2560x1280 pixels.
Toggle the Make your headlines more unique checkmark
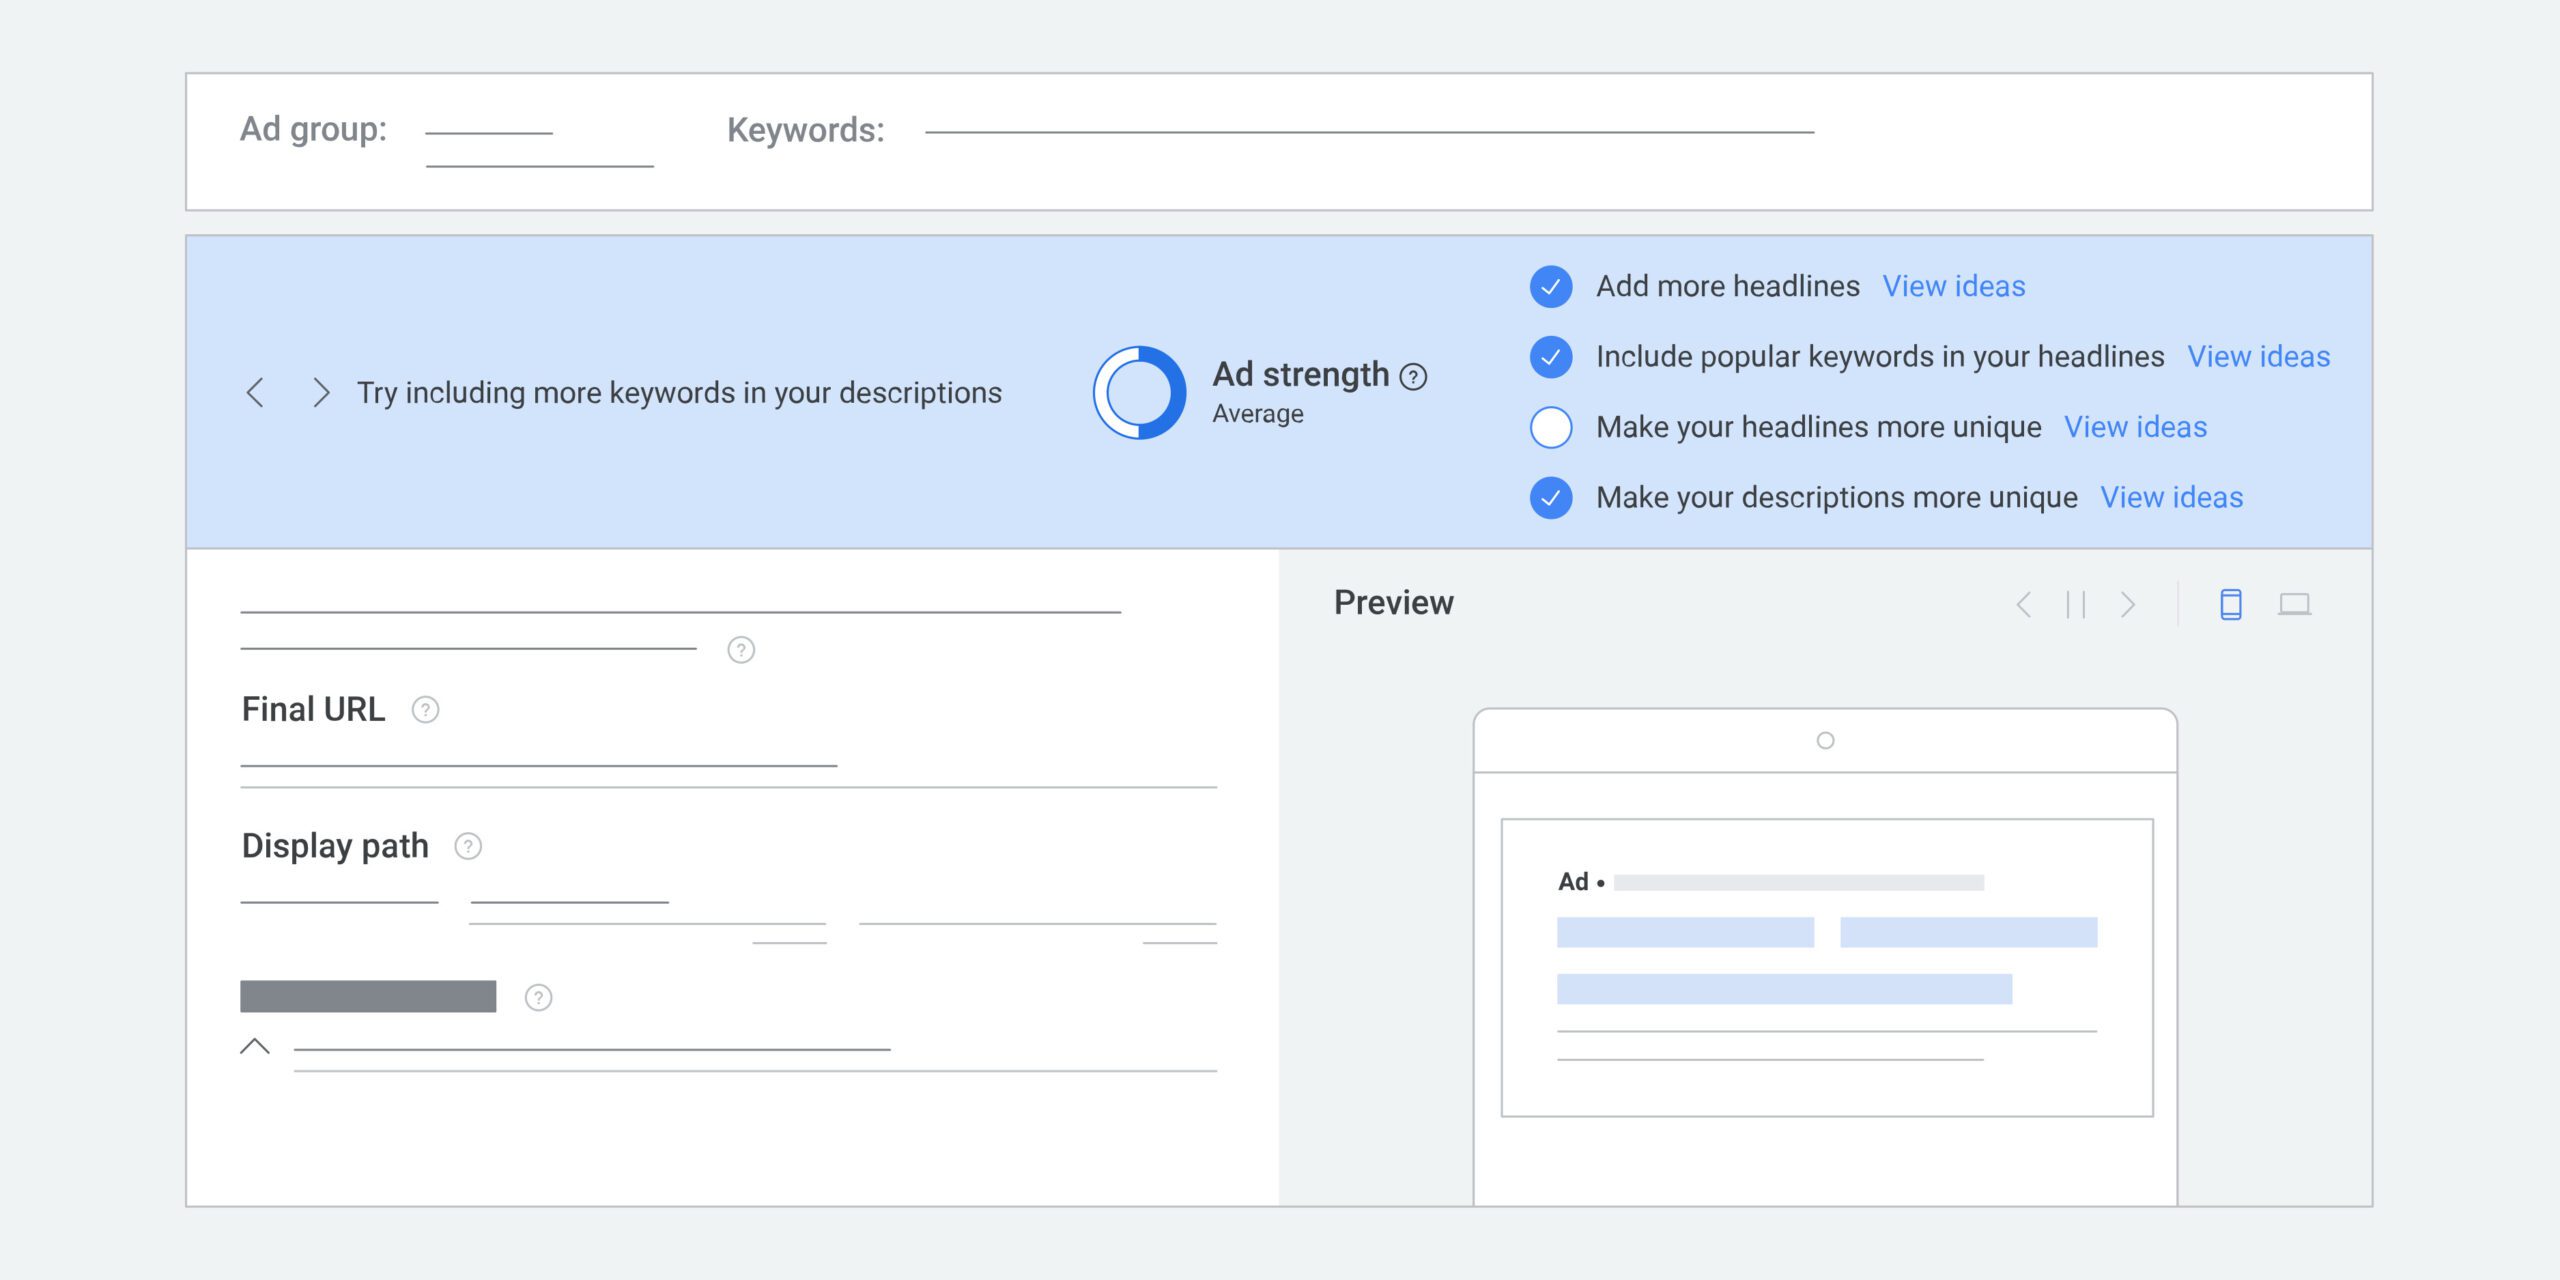click(x=1551, y=427)
